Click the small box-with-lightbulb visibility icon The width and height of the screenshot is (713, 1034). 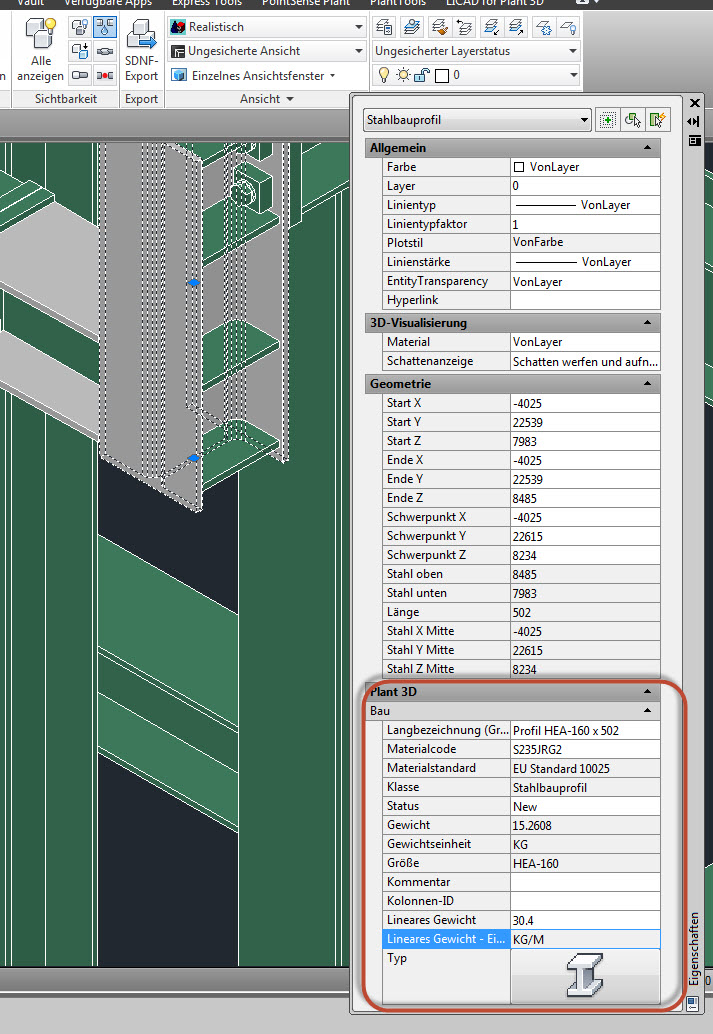tap(80, 27)
